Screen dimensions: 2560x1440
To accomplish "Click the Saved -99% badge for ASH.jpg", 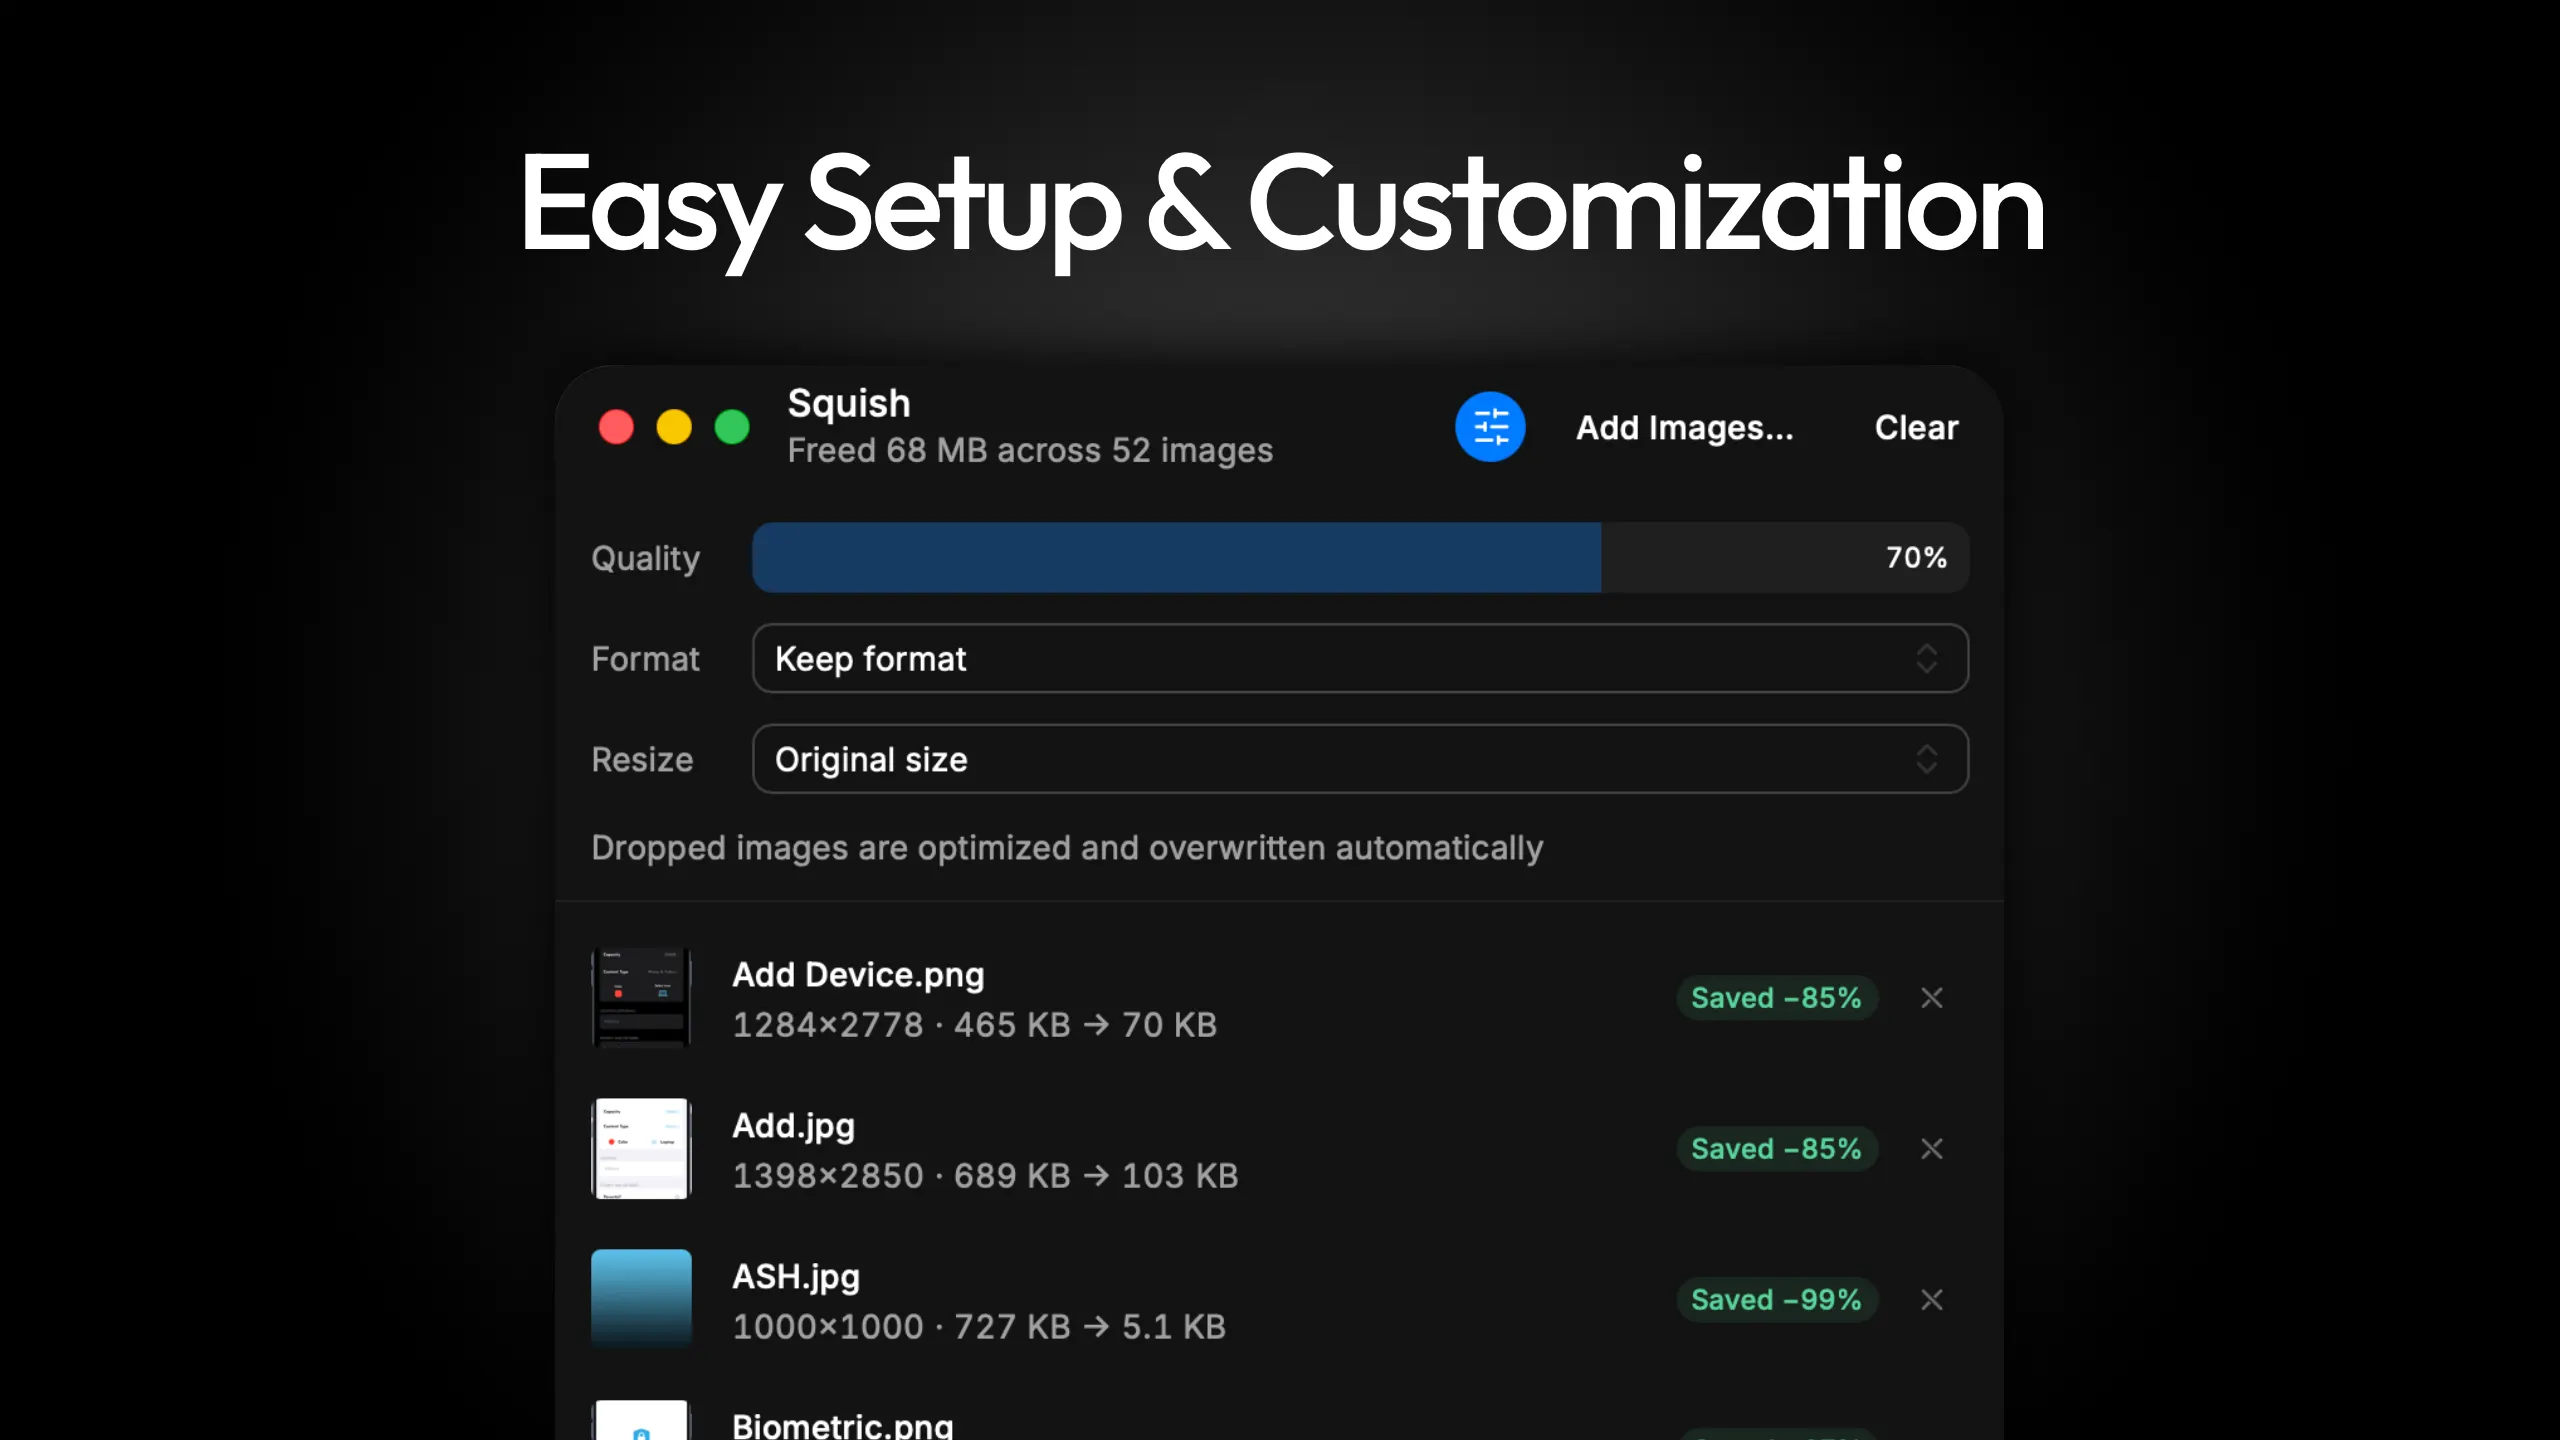I will [x=1777, y=1300].
